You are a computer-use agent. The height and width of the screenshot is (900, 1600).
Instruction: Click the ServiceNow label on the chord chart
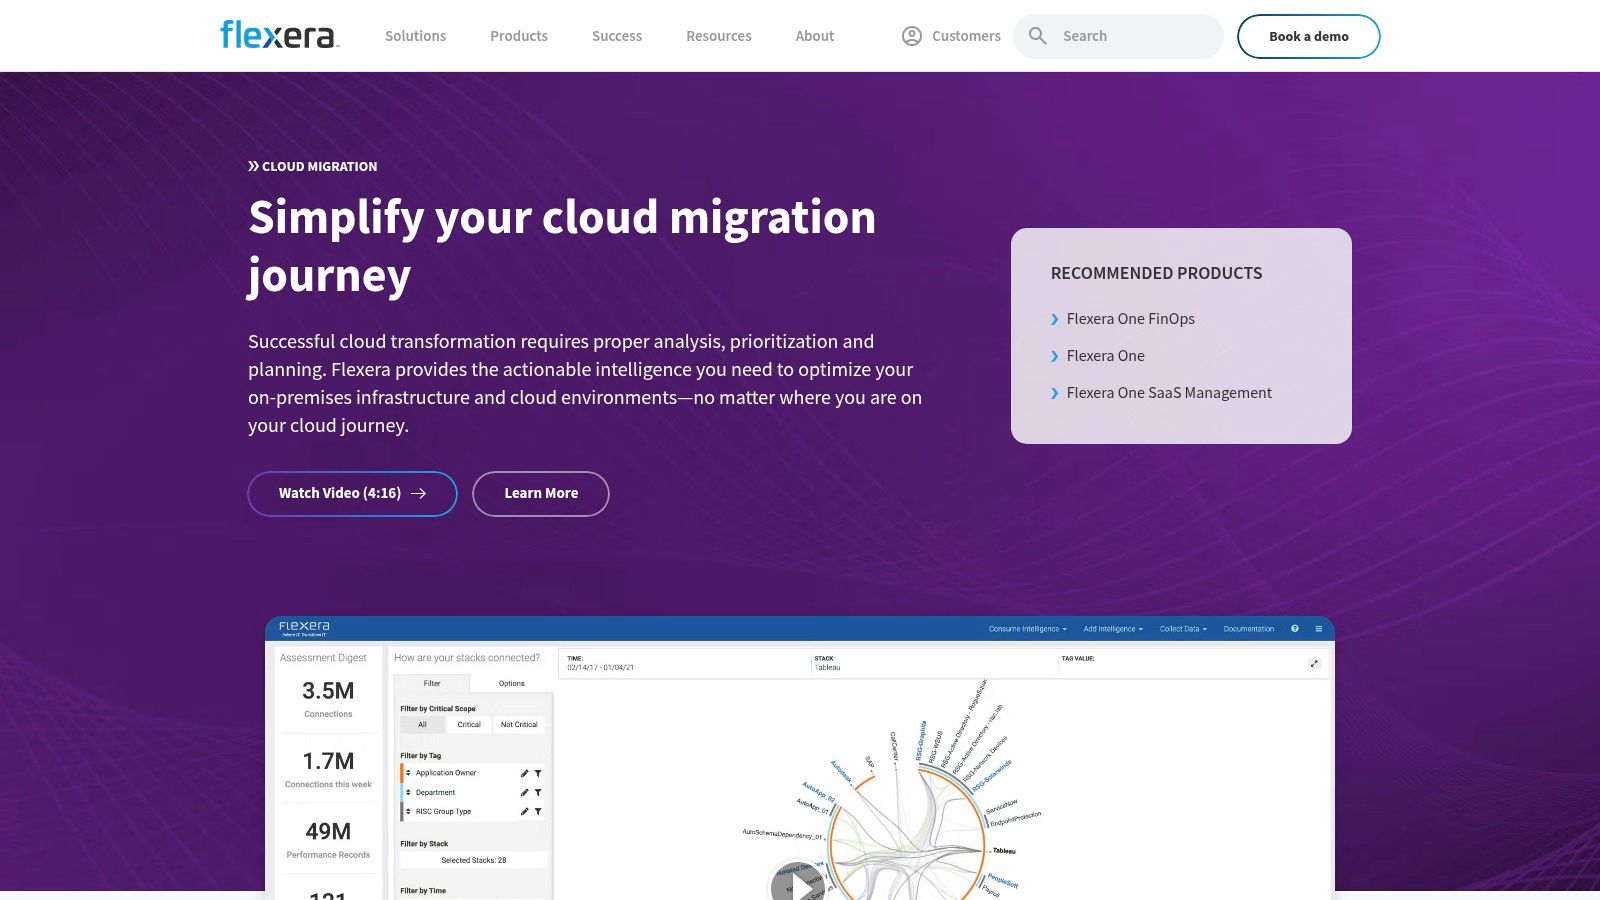(x=1001, y=805)
